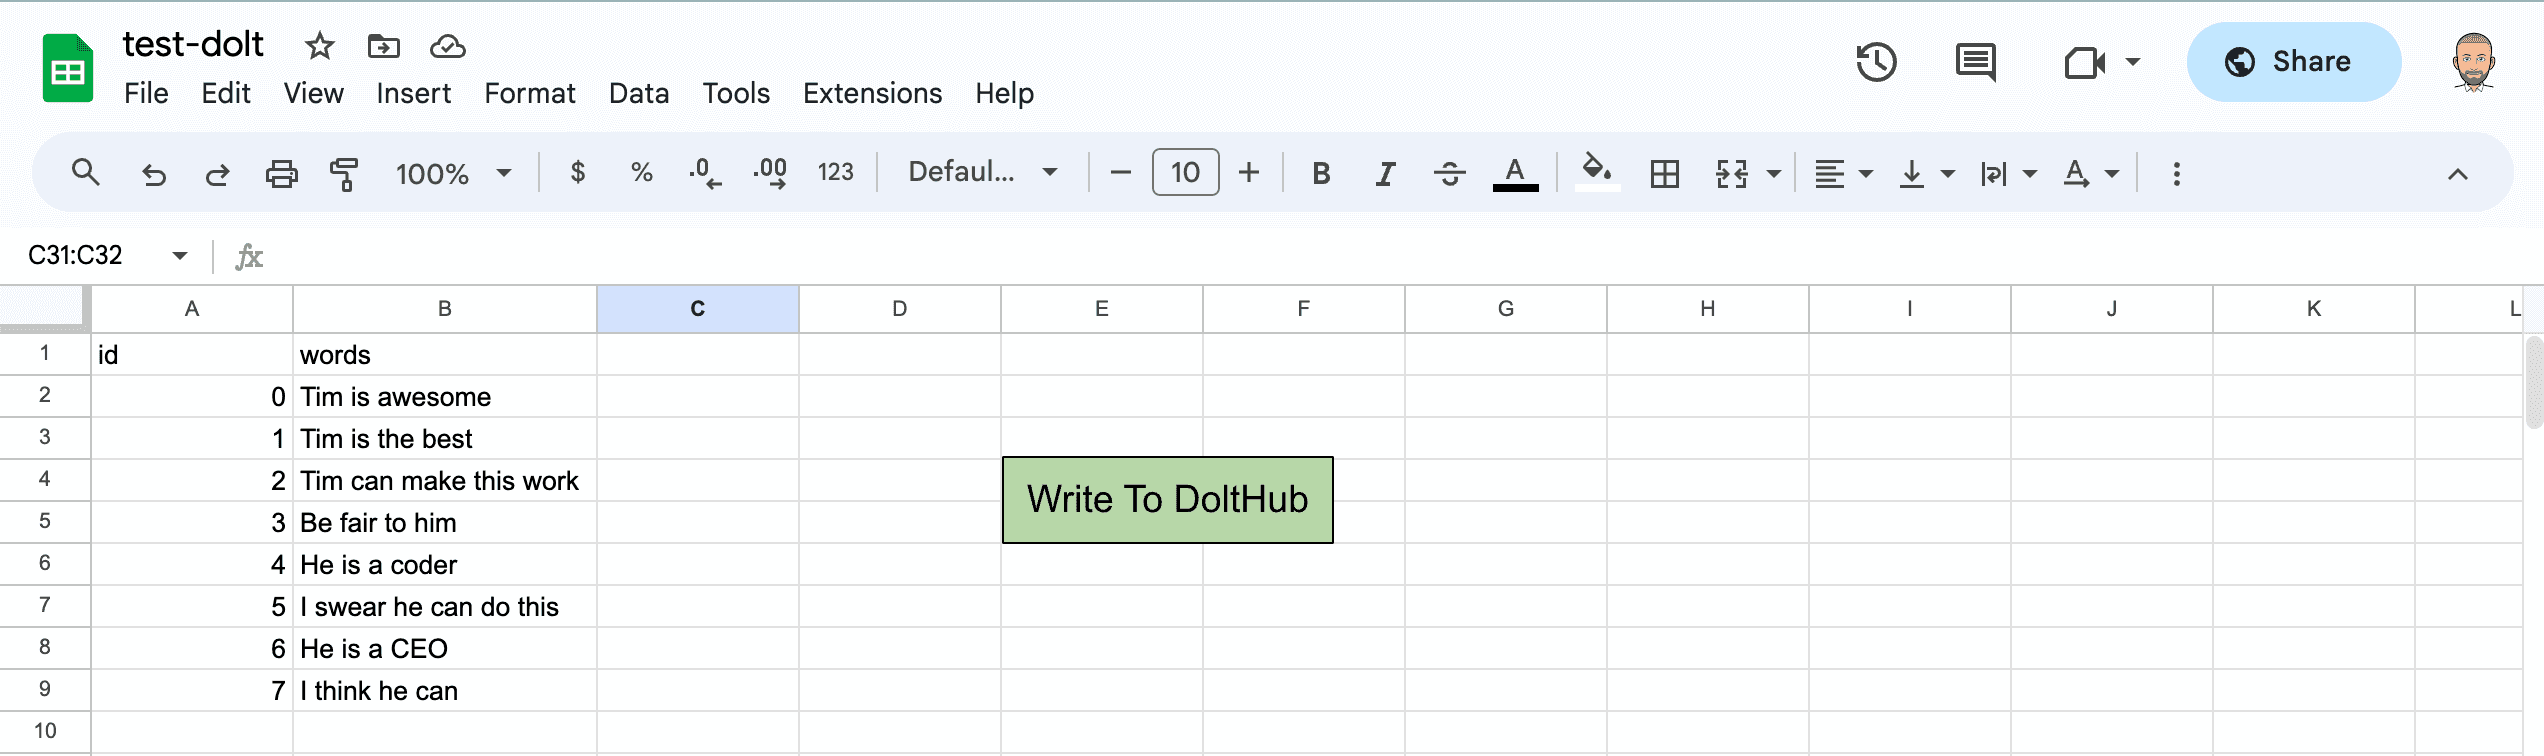
Task: Click the search magnifier in toolbar
Action: coord(86,173)
